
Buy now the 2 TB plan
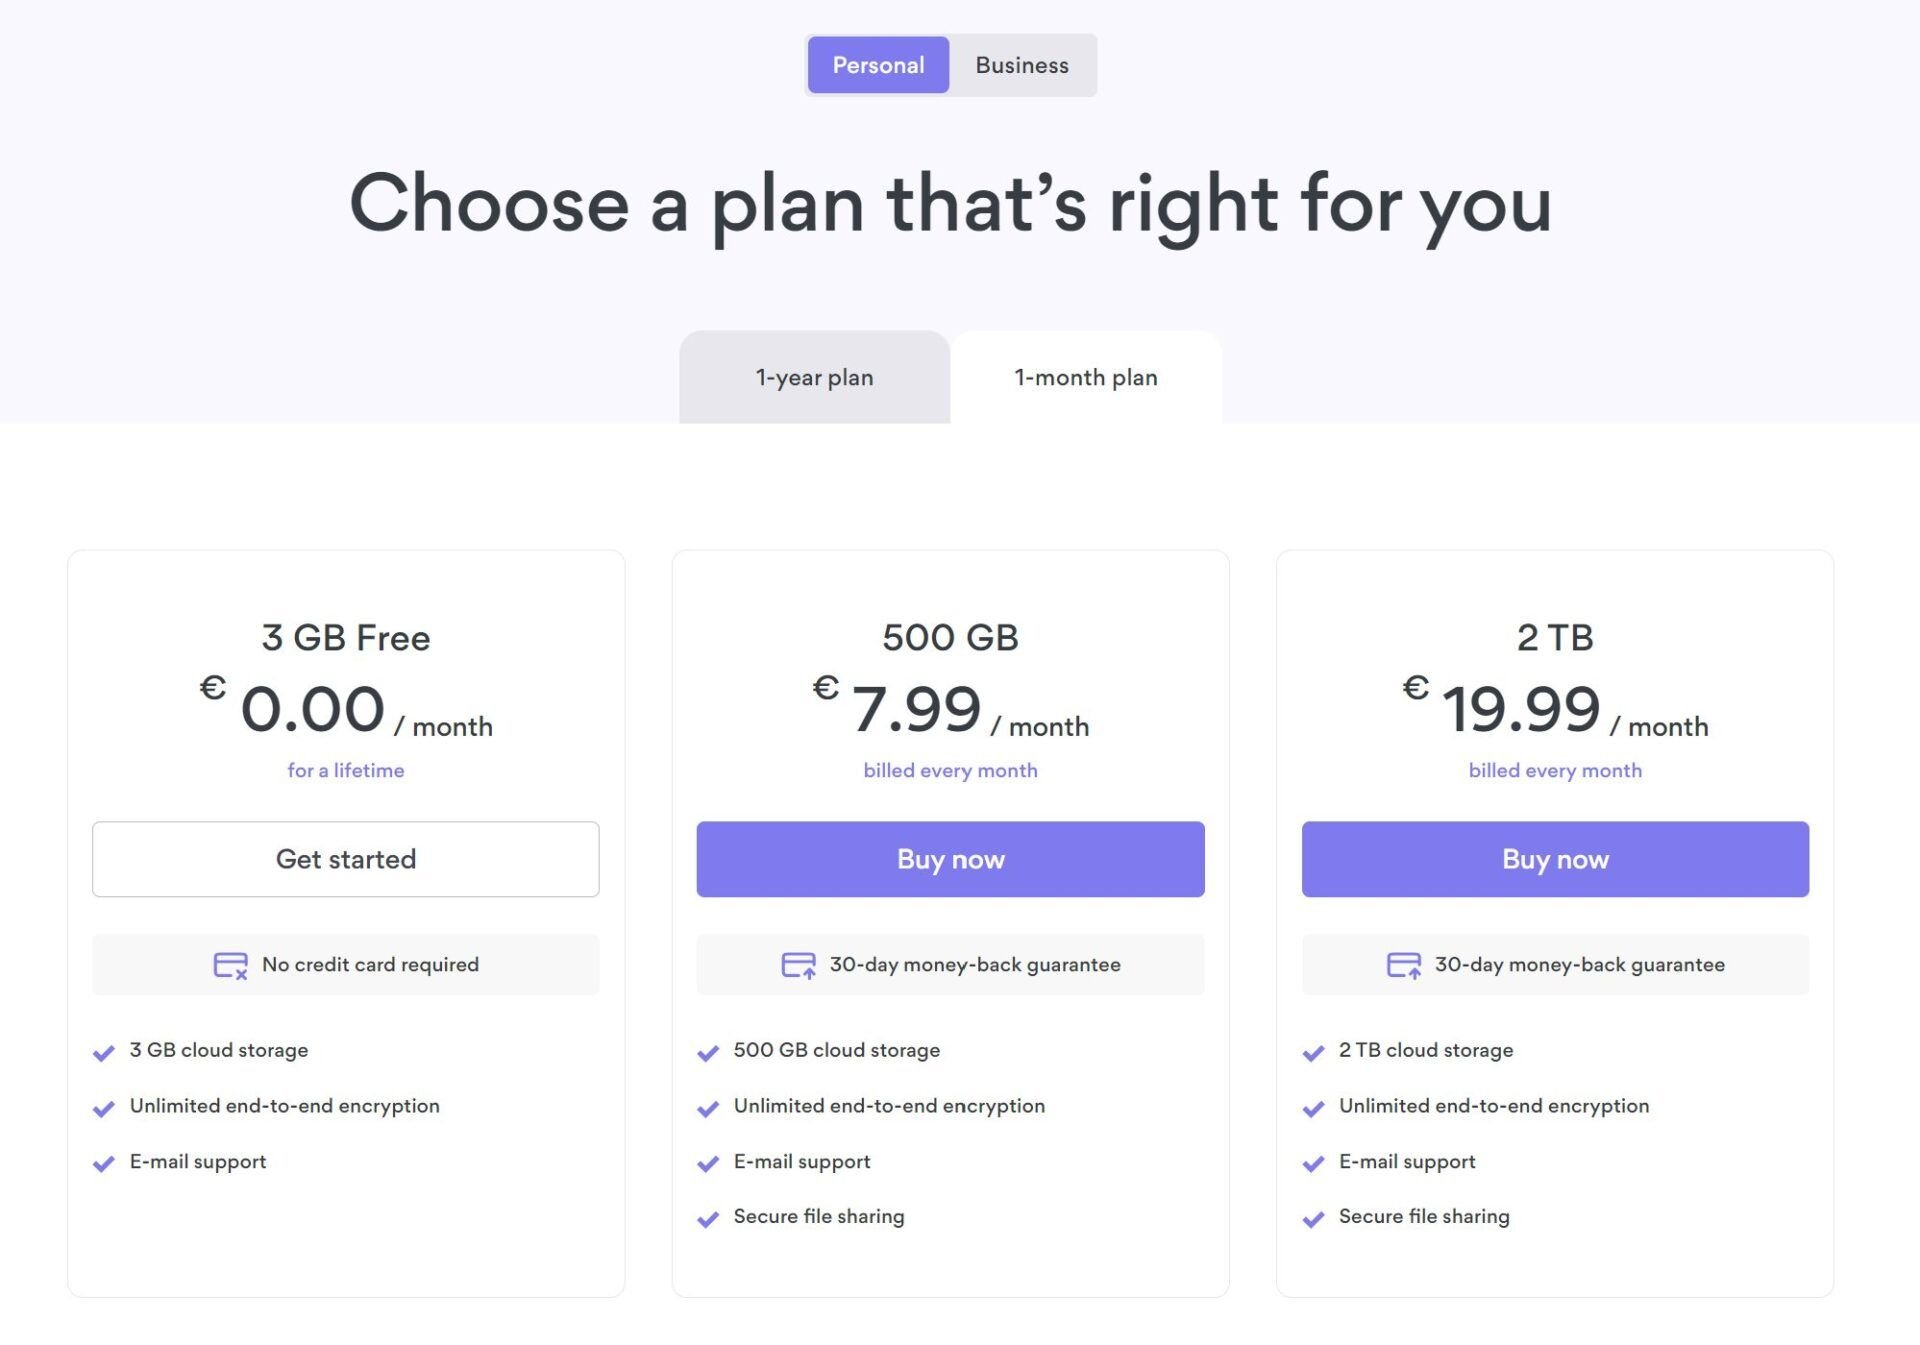(1555, 859)
